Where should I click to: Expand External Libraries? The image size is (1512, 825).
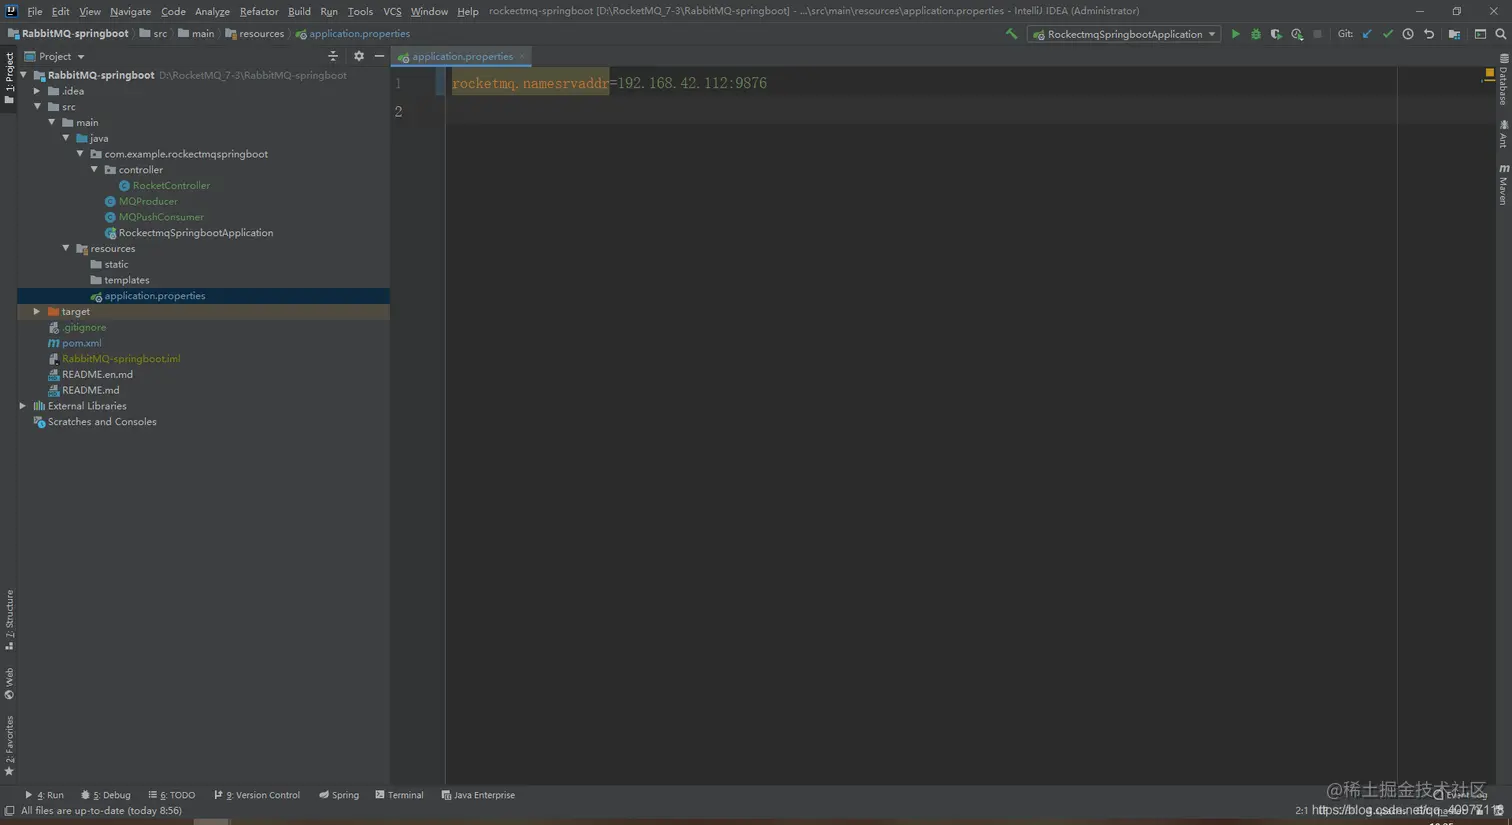coord(23,406)
